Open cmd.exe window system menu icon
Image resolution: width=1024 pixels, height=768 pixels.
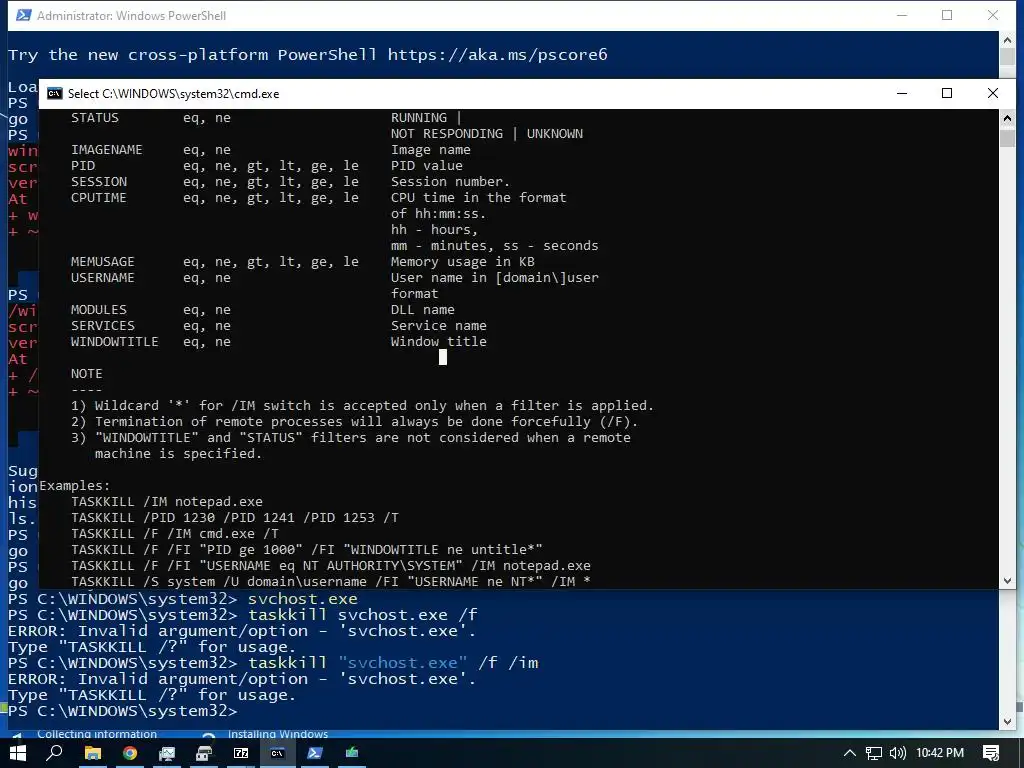55,93
